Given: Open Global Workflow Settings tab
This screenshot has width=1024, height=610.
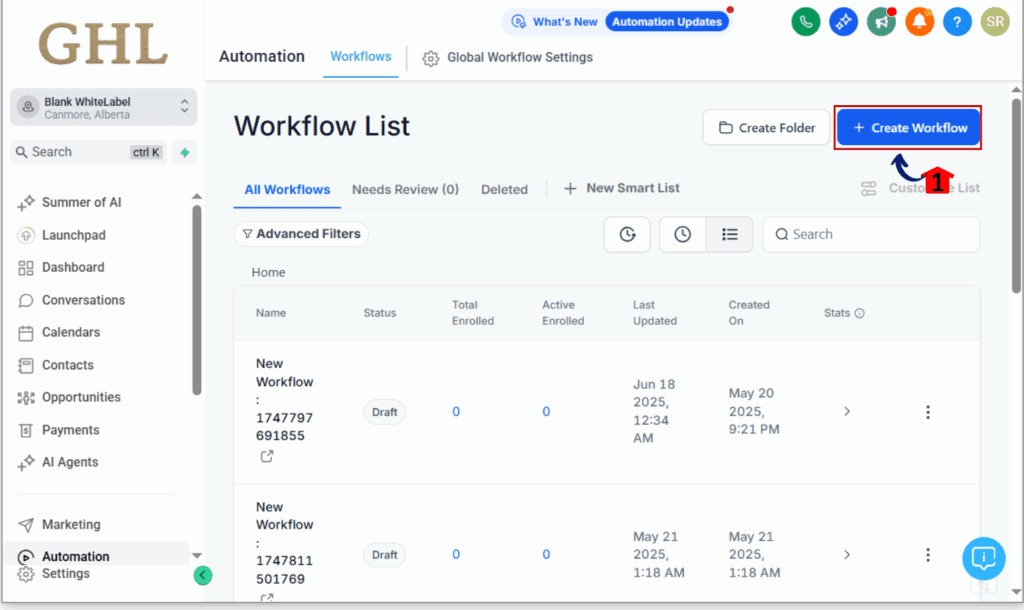Looking at the screenshot, I should coord(507,57).
